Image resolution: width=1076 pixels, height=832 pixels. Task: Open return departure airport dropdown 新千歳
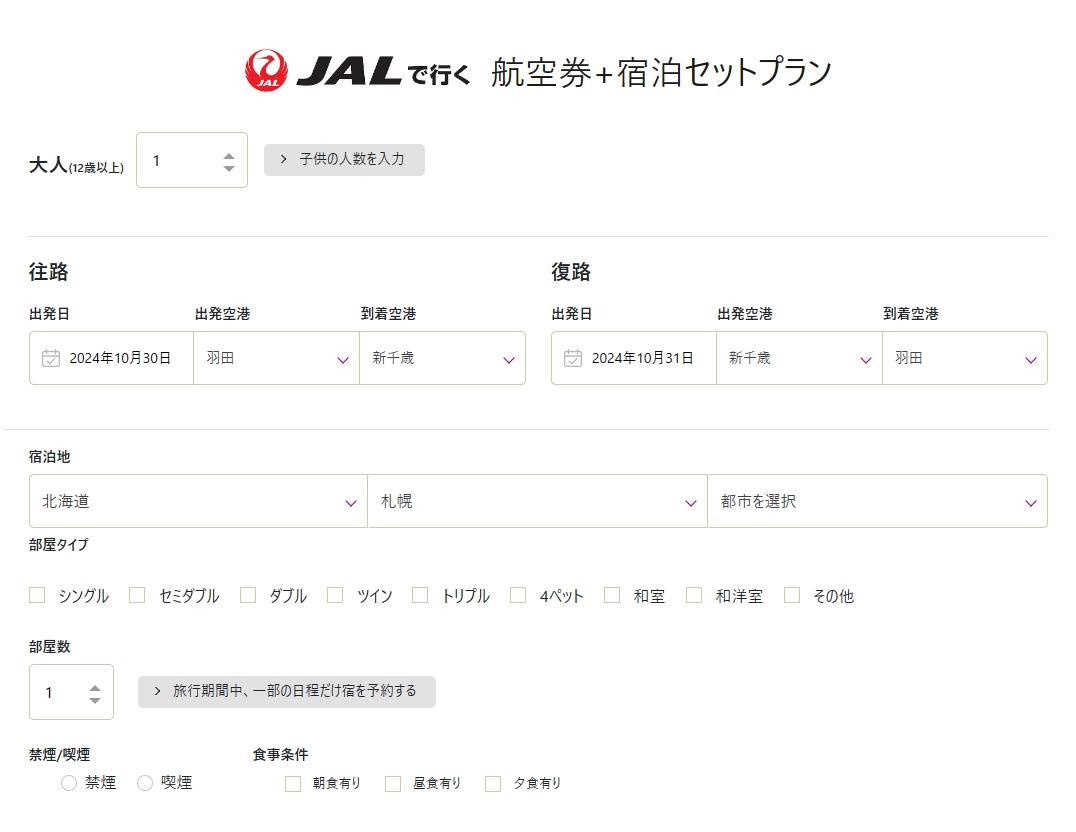(x=799, y=358)
